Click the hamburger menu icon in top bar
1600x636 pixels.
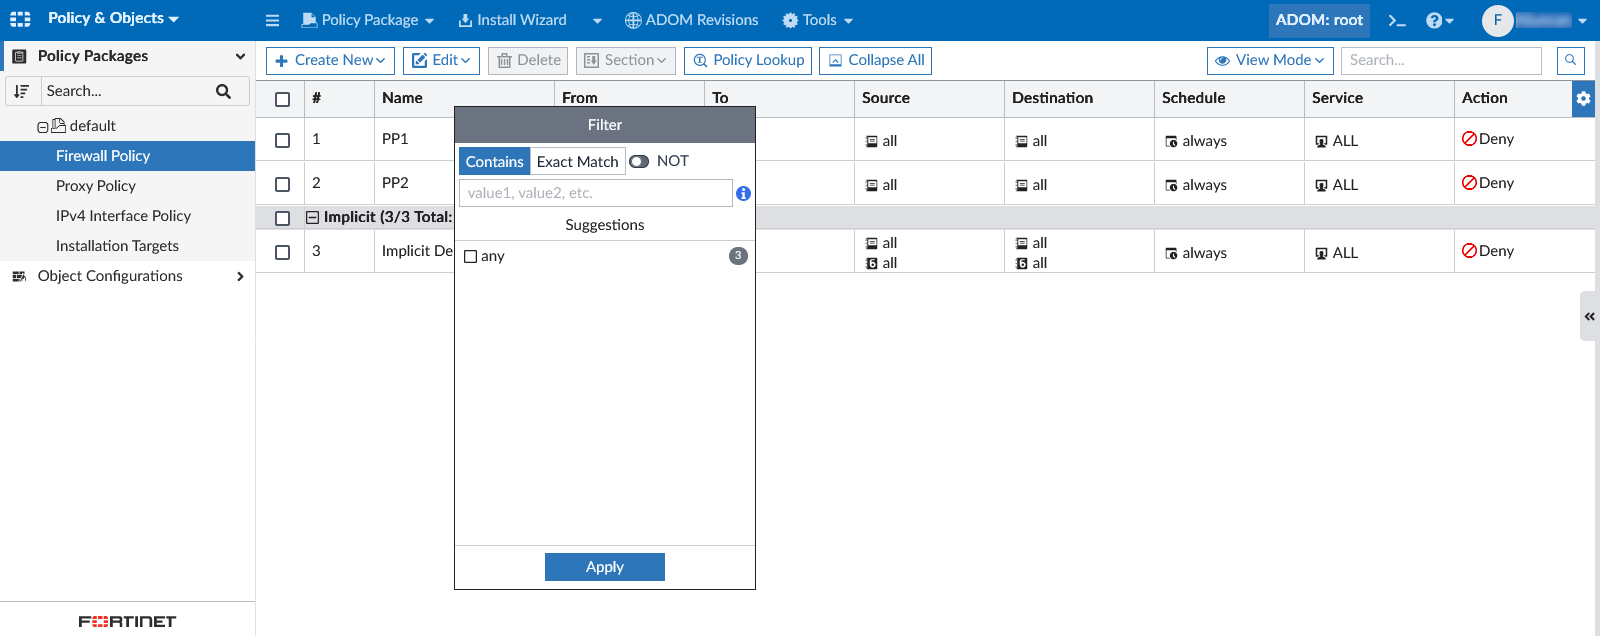[272, 20]
